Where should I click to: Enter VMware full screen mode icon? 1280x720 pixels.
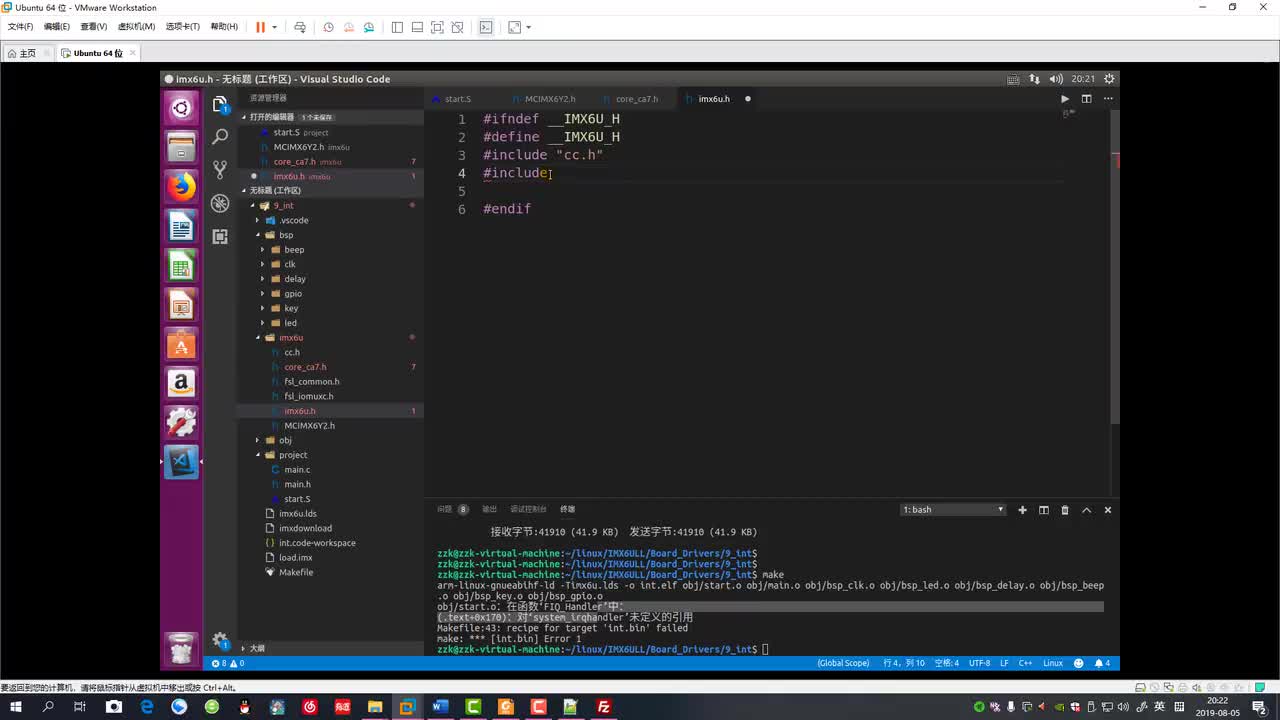pyautogui.click(x=437, y=27)
